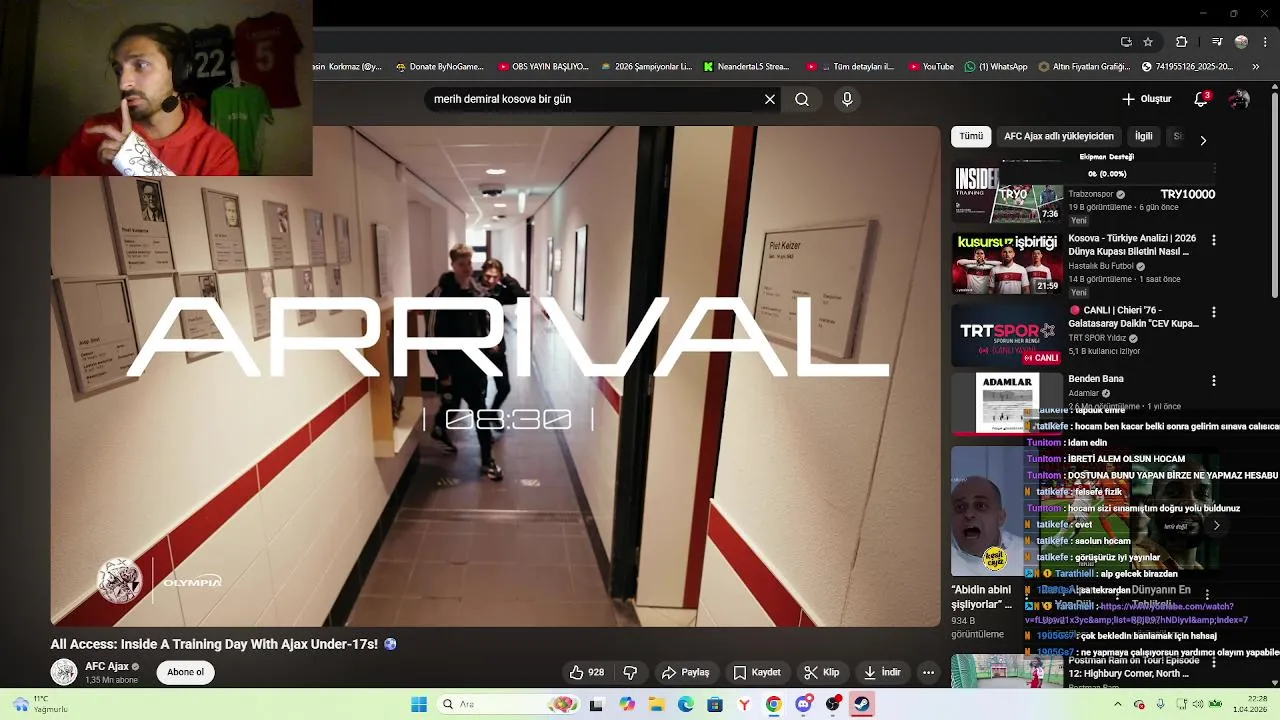Screen dimensions: 1280x720
Task: Open Adamlar Benden Bana thumbnail
Action: click(x=1007, y=403)
